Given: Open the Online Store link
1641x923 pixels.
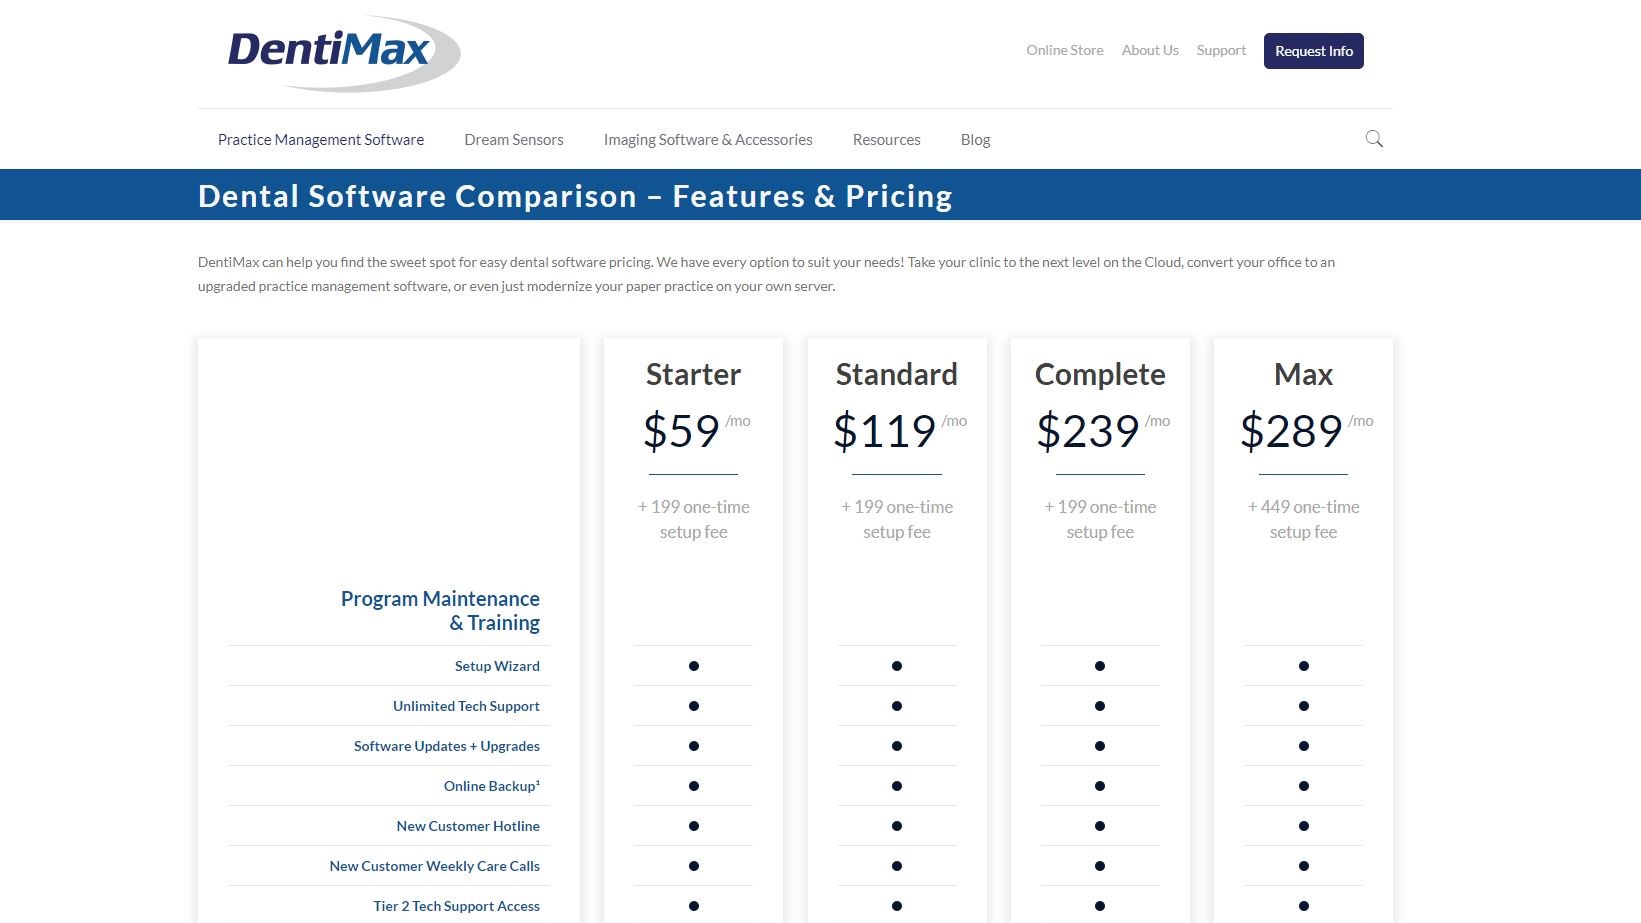Looking at the screenshot, I should 1065,50.
